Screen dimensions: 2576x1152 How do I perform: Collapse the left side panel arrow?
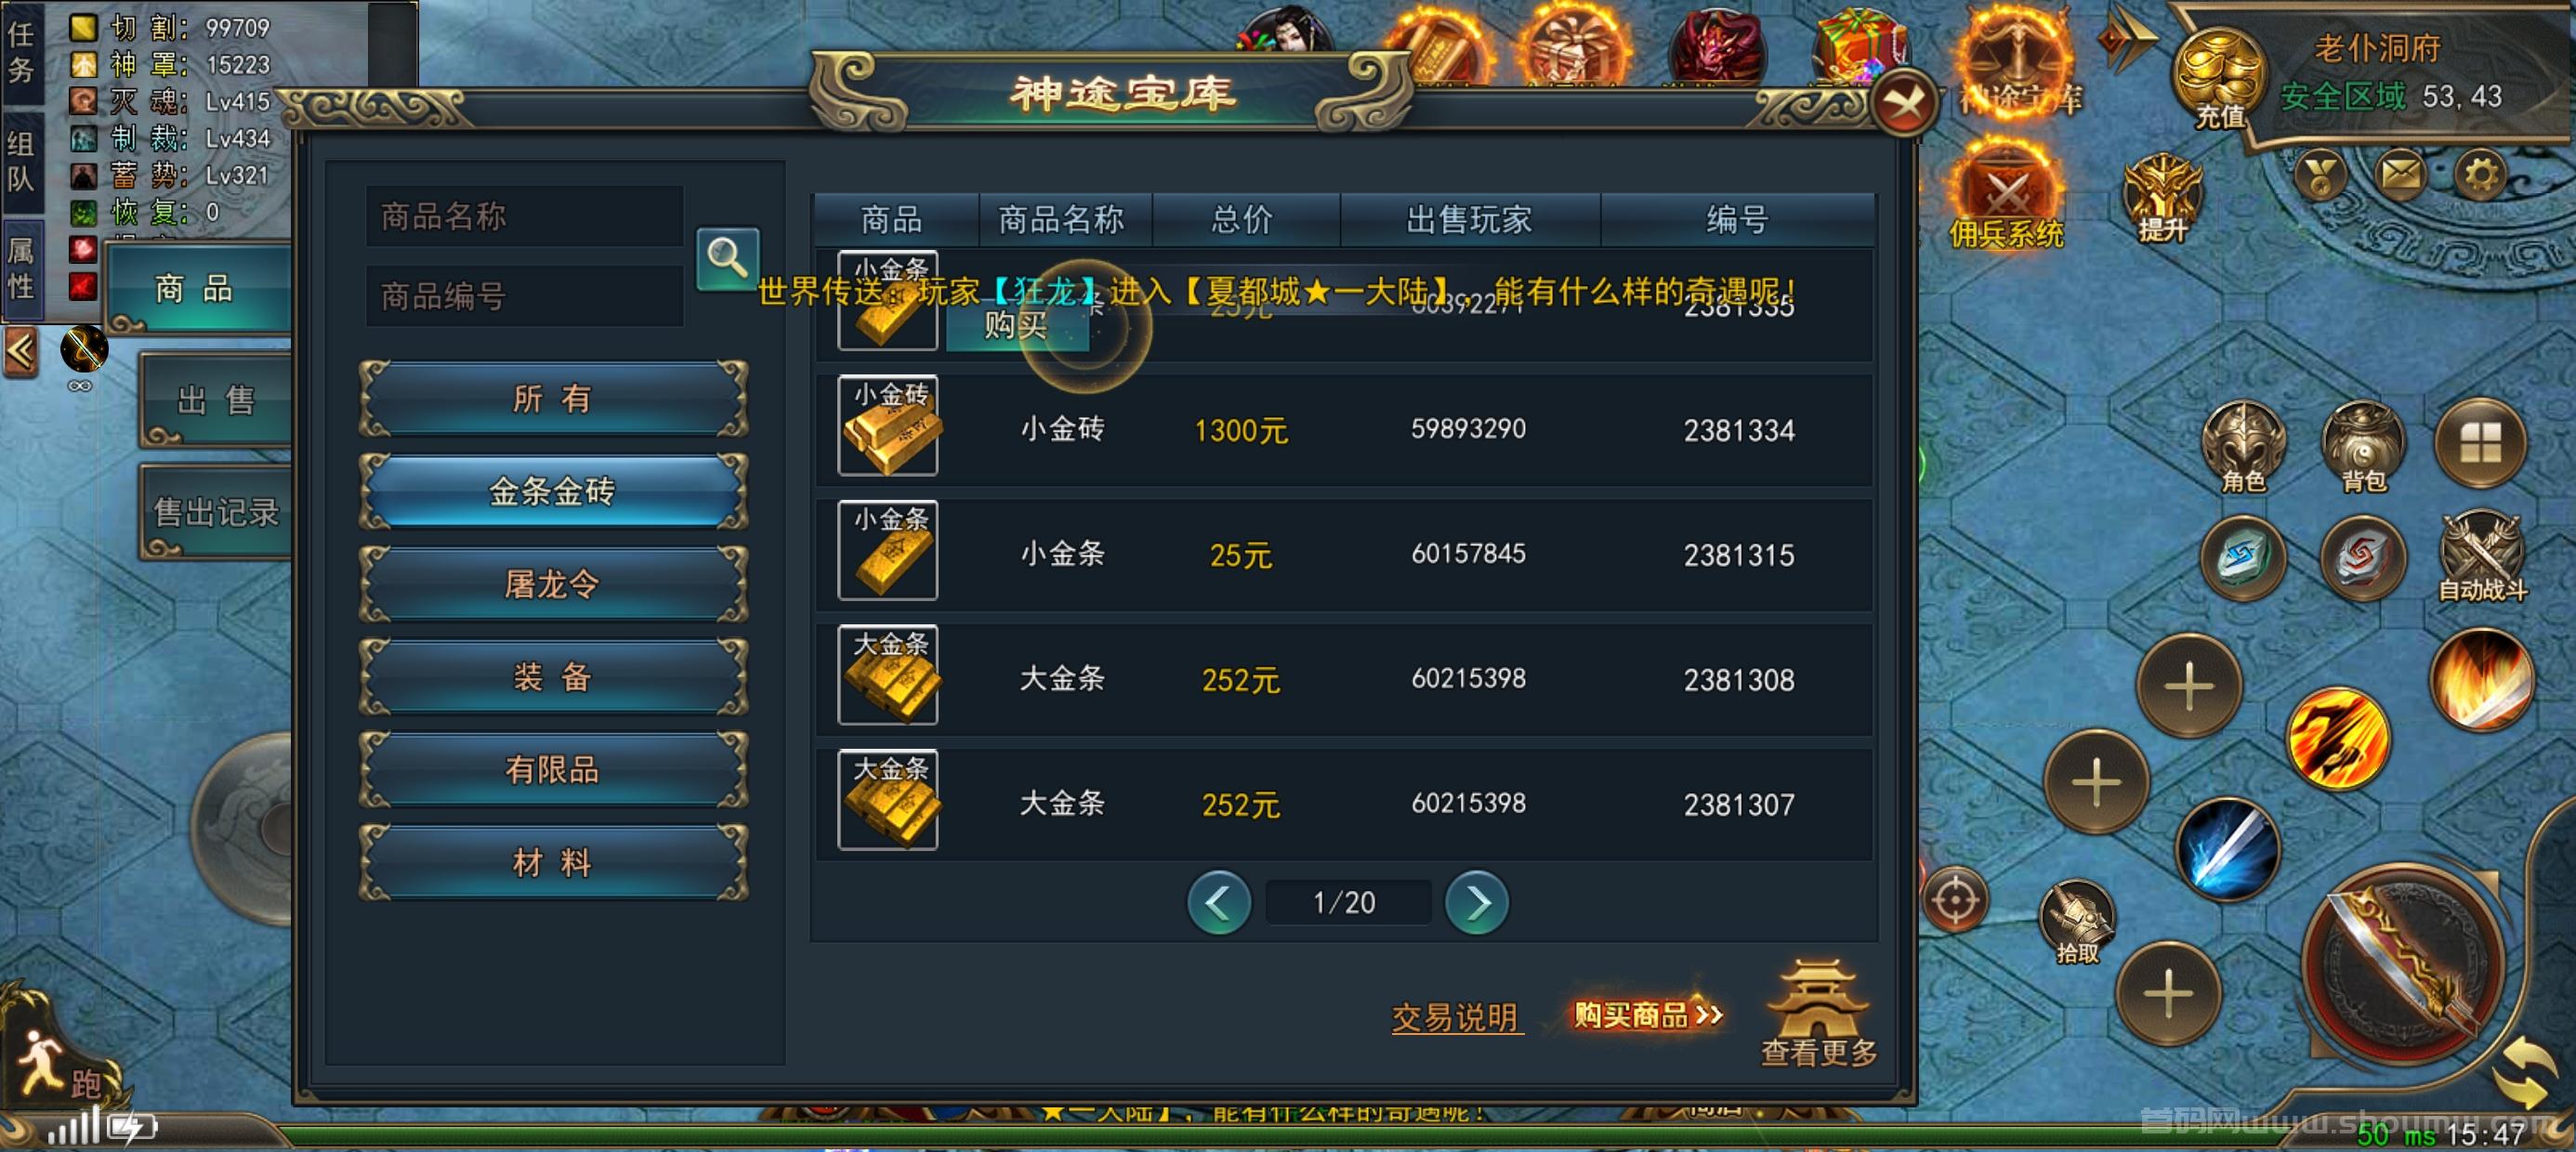21,351
